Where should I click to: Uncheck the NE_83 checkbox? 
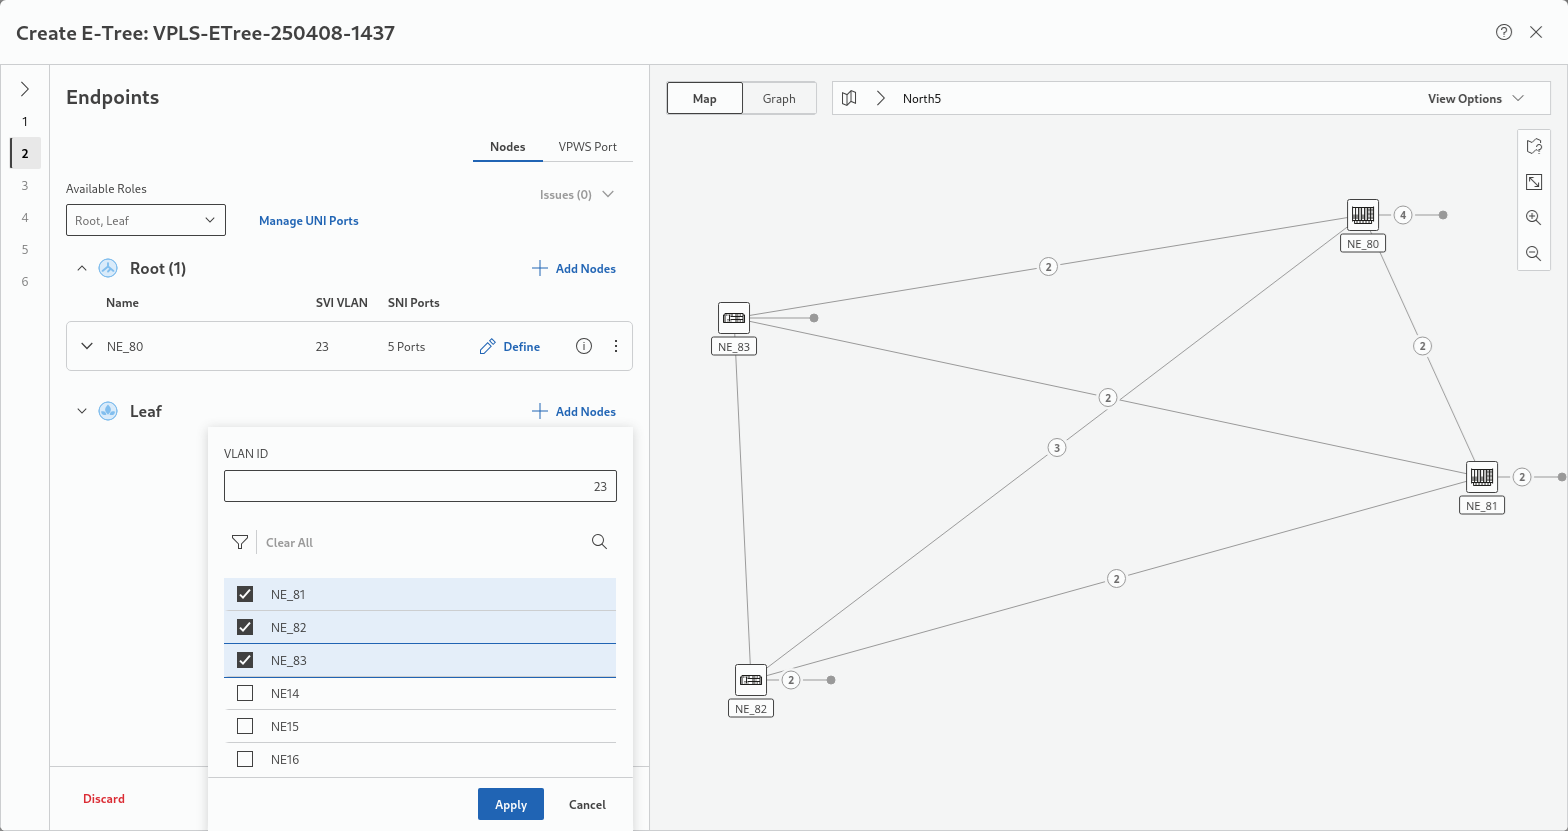(x=245, y=660)
